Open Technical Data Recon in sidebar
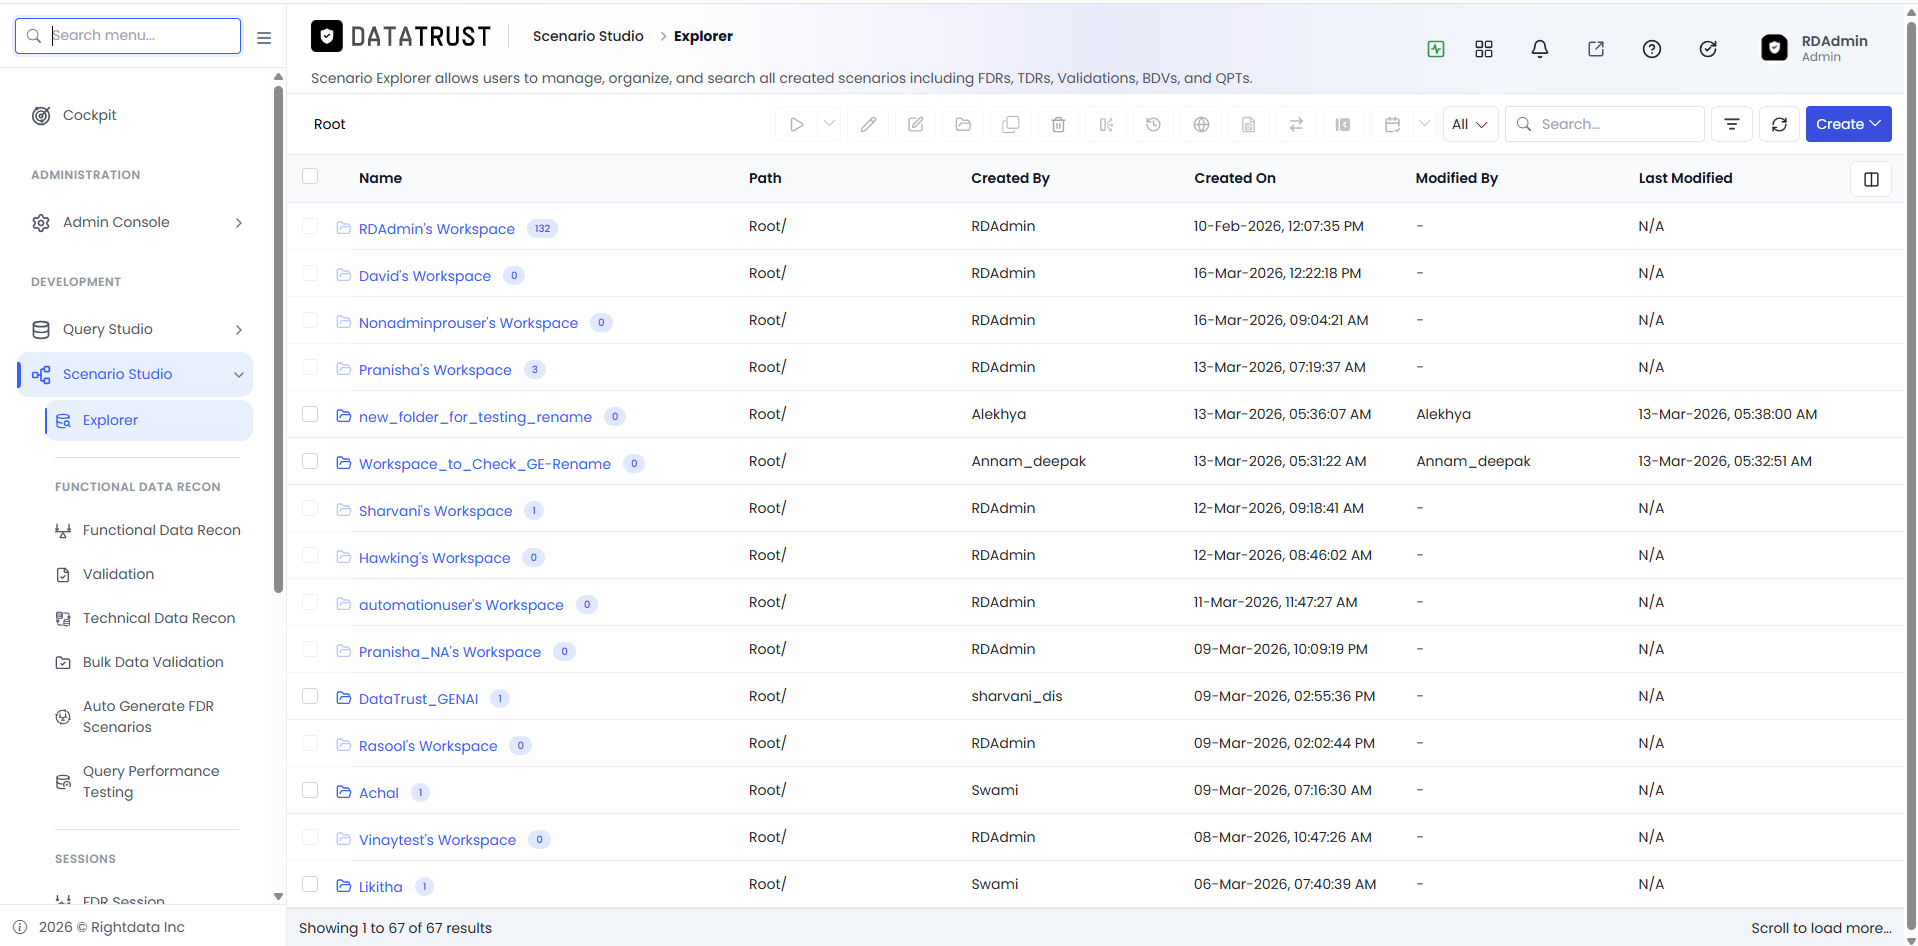Viewport: 1918px width, 946px height. coord(159,618)
